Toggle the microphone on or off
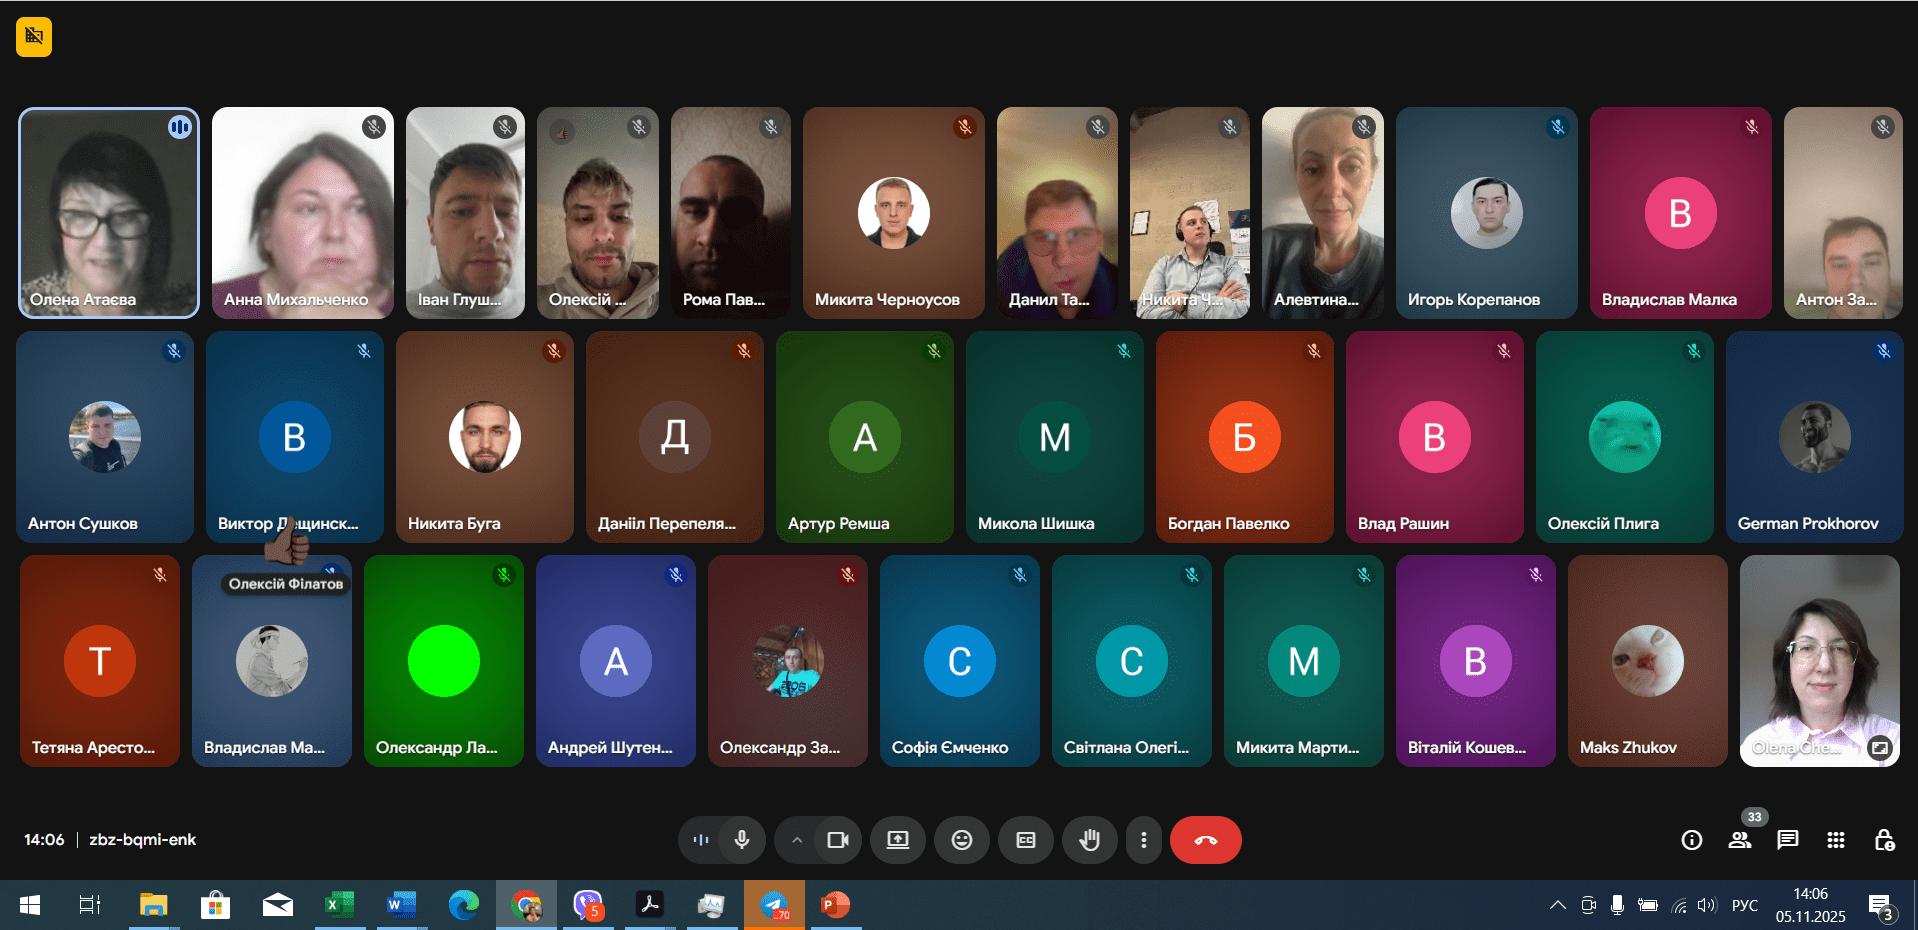 [742, 840]
